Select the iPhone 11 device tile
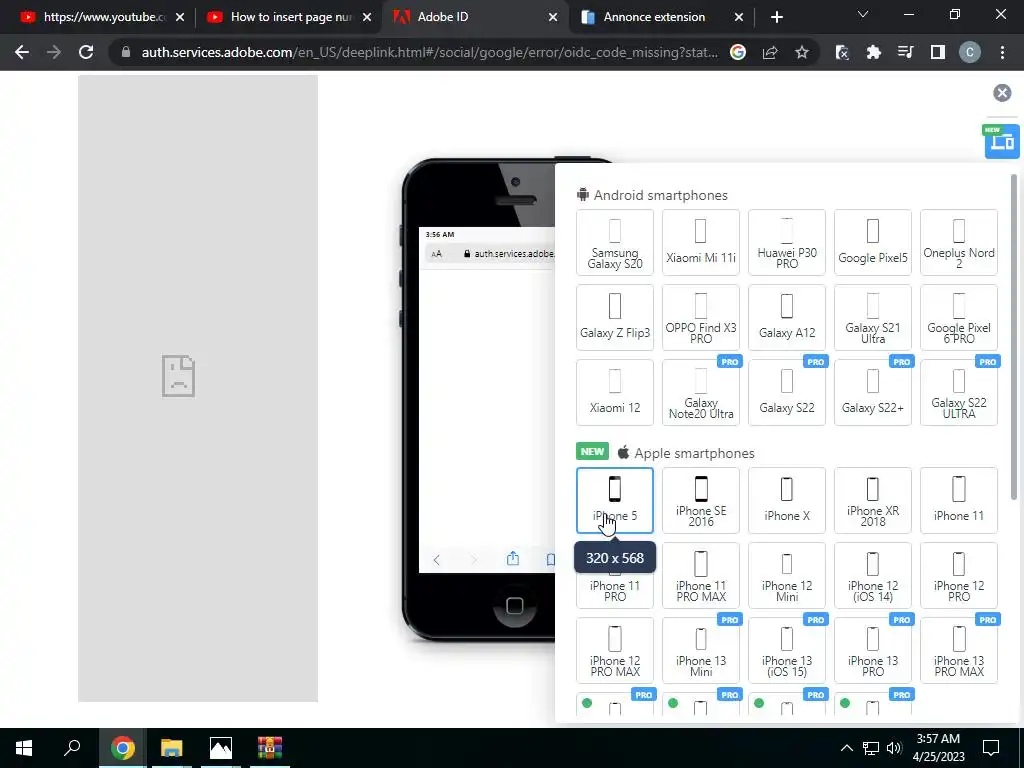The width and height of the screenshot is (1024, 768). [959, 500]
